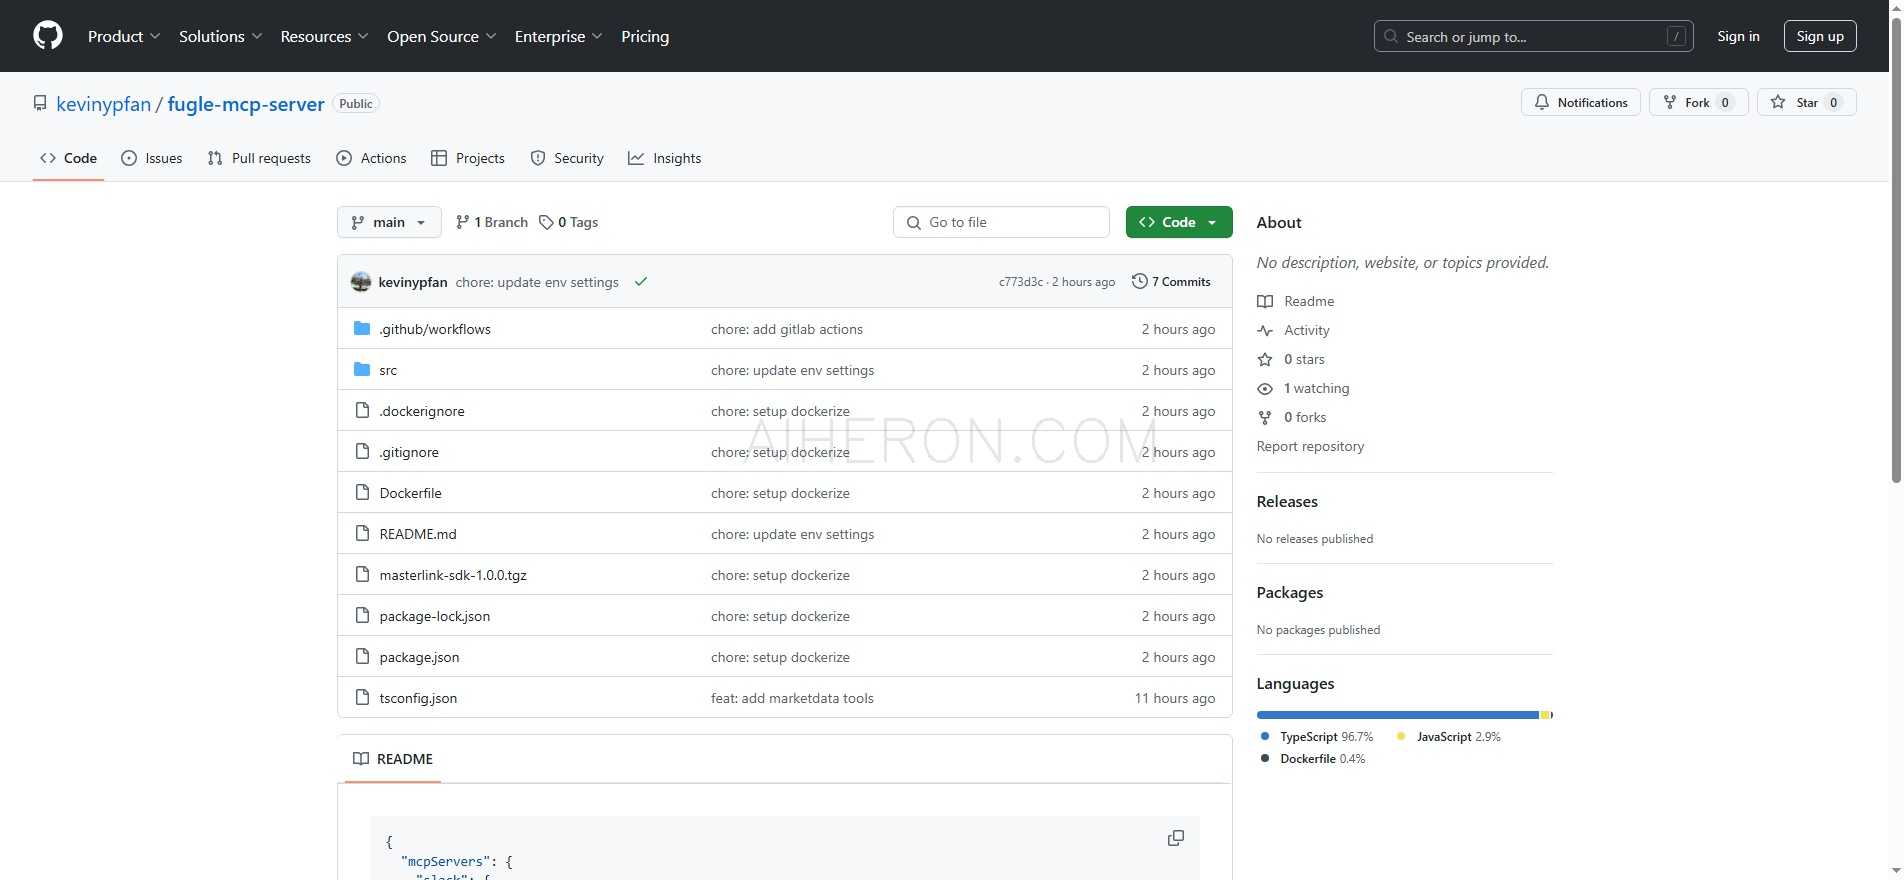1904x880 pixels.
Task: Click the star icon beside 0 stars
Action: pos(1265,359)
